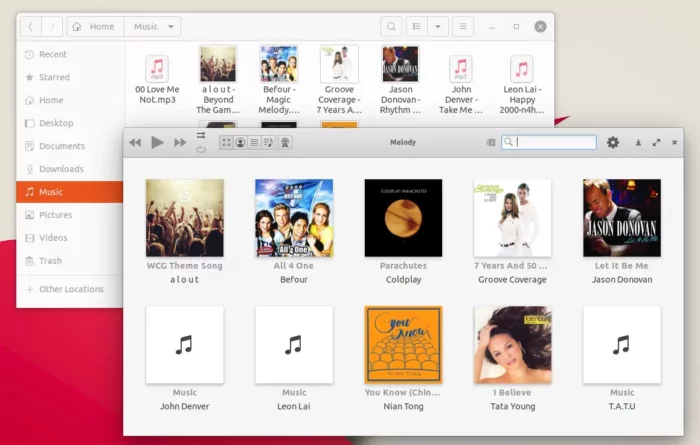Select file 00 Love Me Not.mp3
The height and width of the screenshot is (445, 700).
click(157, 79)
